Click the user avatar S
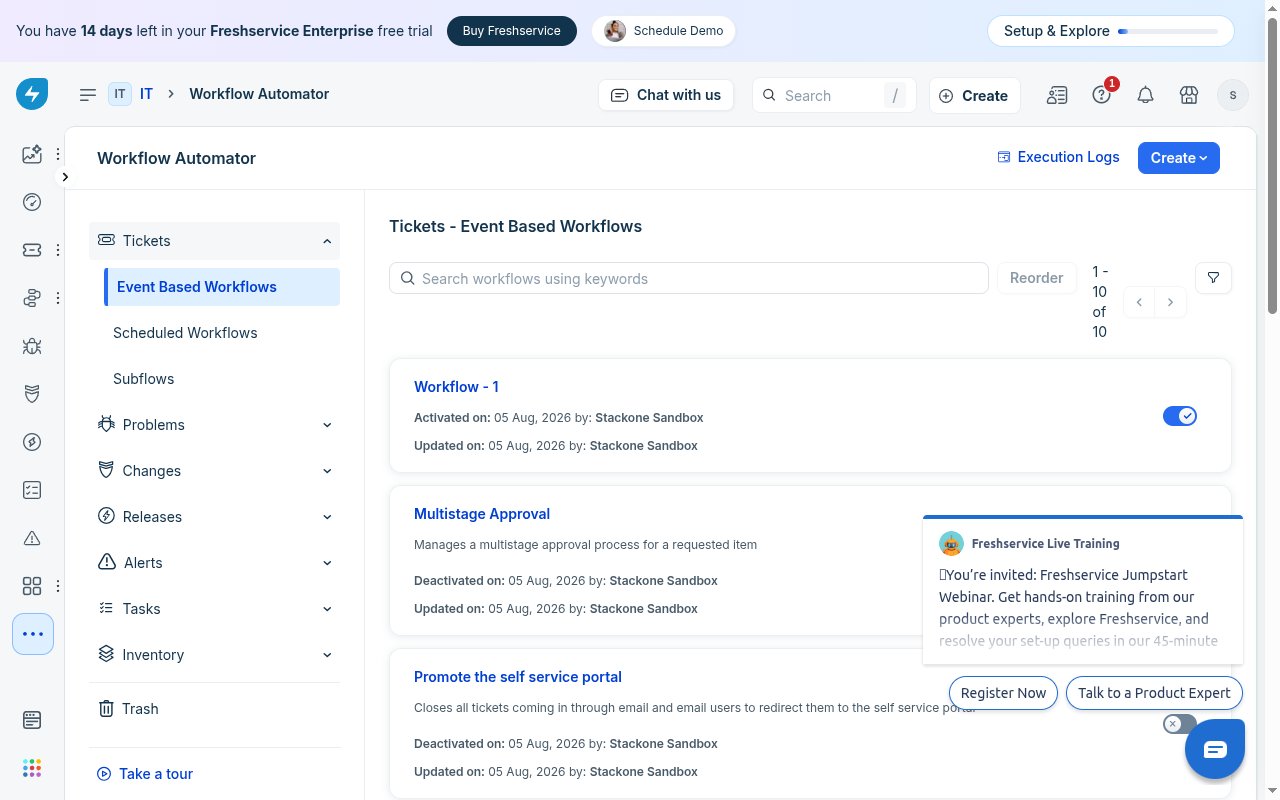 click(1233, 95)
